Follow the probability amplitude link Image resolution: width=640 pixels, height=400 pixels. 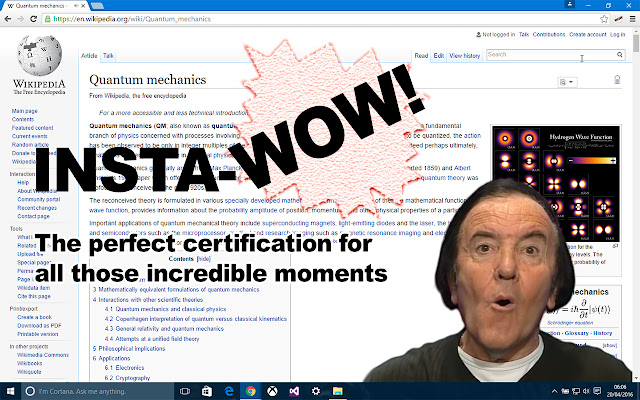[248, 210]
